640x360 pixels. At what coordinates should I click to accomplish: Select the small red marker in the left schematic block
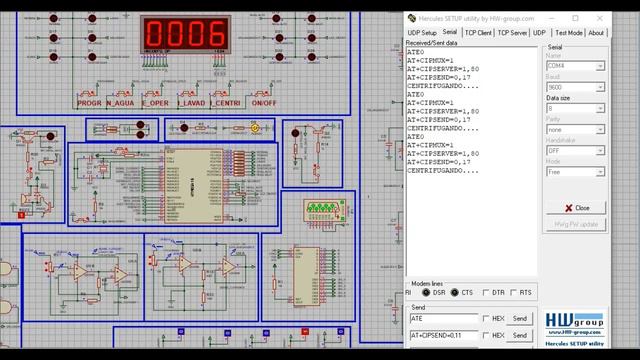click(x=22, y=215)
